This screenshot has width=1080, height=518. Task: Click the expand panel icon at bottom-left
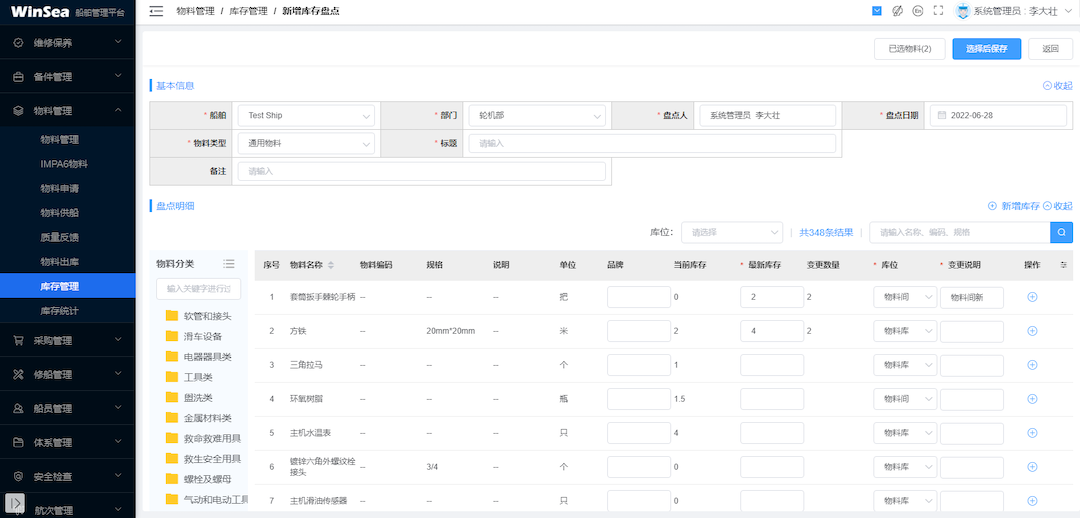tap(17, 503)
